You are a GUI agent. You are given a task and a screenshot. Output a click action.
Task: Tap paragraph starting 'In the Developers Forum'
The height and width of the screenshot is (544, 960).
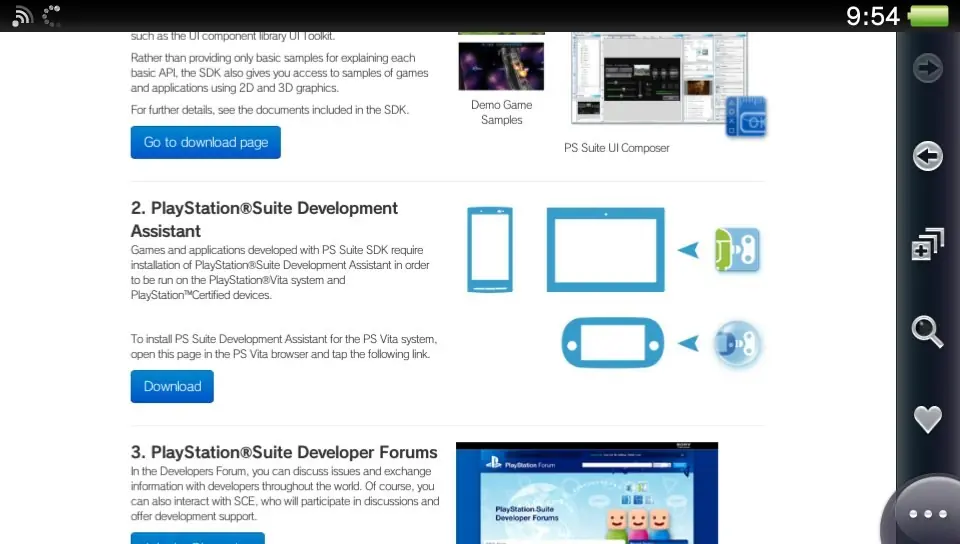point(285,494)
